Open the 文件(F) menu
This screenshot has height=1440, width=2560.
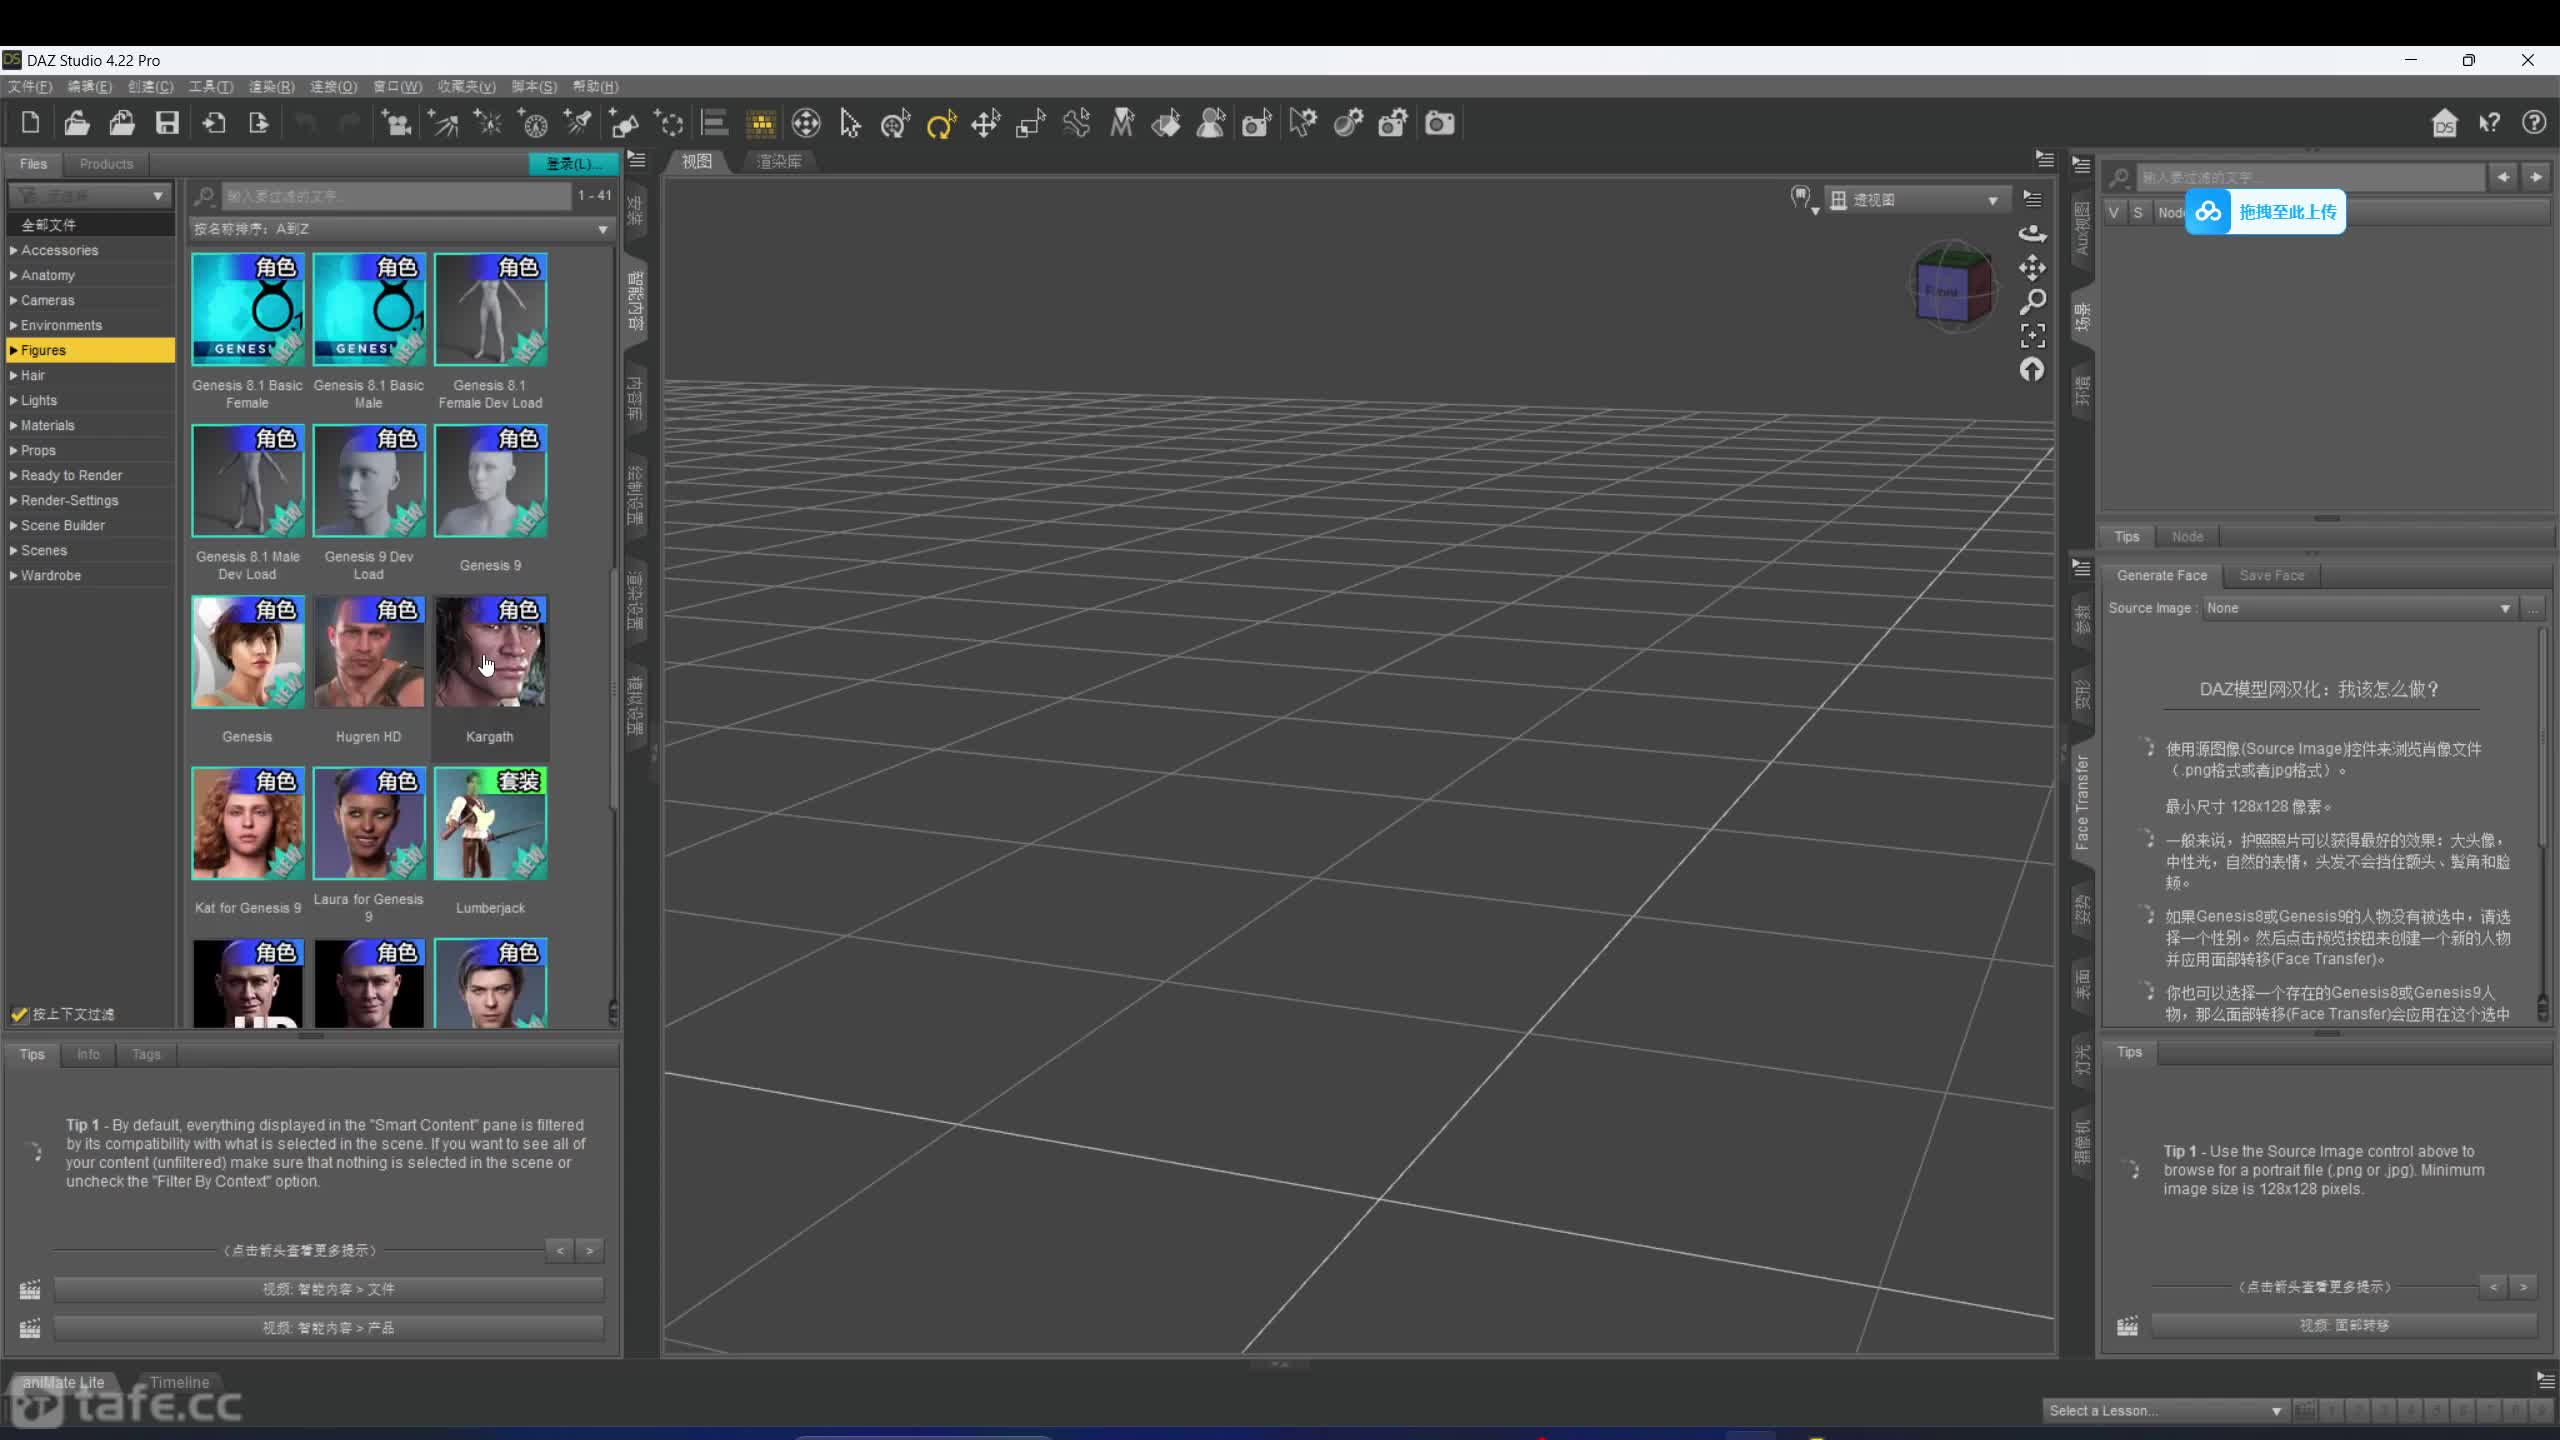[30, 87]
